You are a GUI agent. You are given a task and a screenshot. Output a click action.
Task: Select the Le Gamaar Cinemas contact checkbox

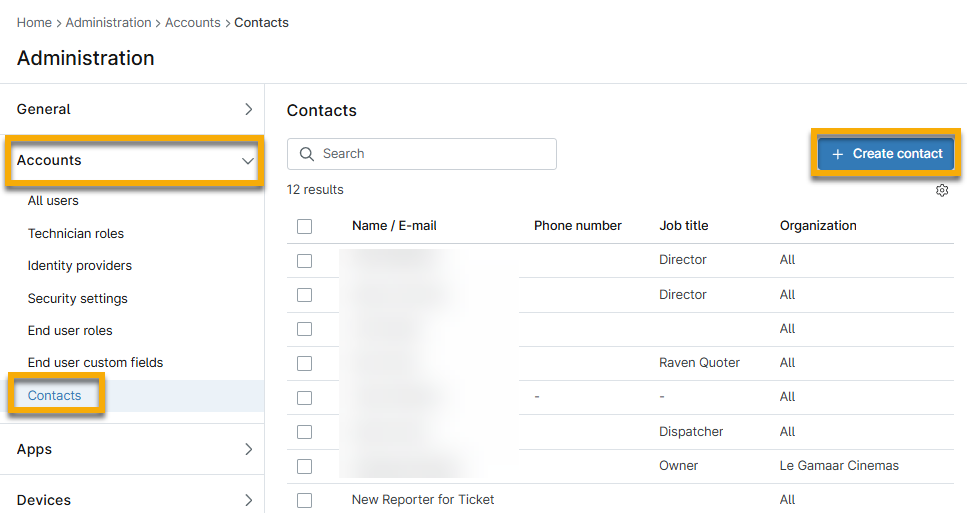point(304,466)
